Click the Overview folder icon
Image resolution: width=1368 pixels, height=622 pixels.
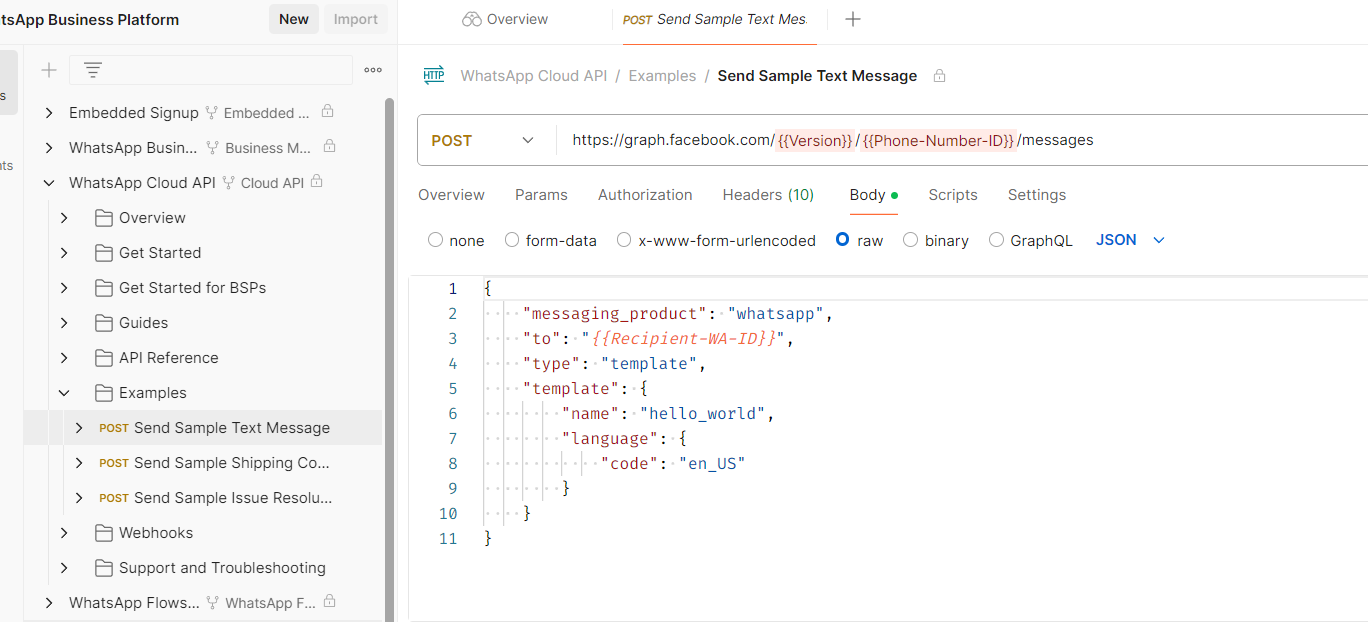click(x=103, y=218)
